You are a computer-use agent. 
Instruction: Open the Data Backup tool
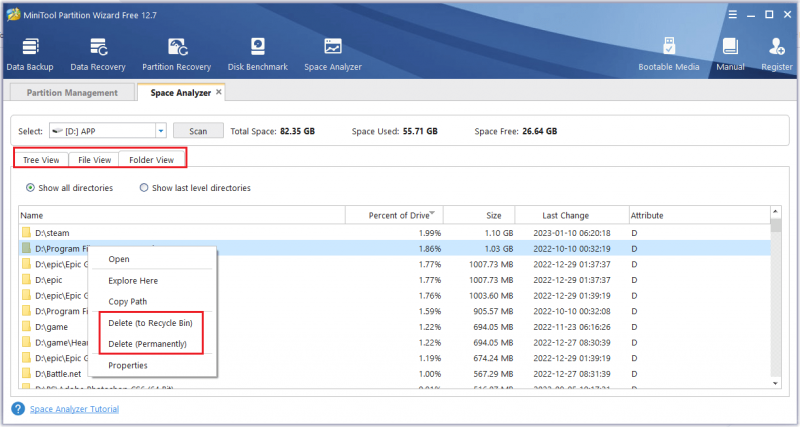[30, 55]
